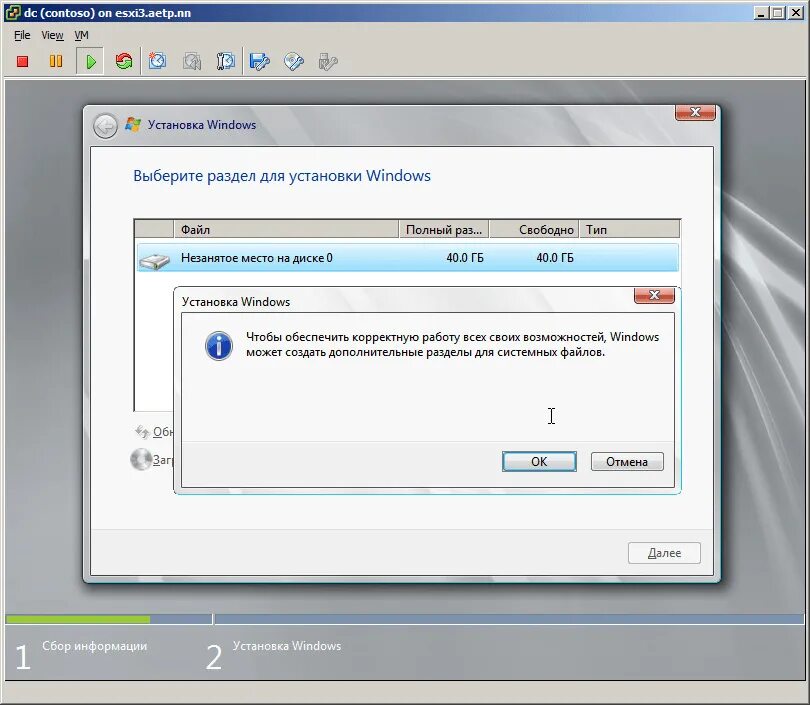
Task: Click the Windows flag icon in wizard title
Action: (x=133, y=124)
